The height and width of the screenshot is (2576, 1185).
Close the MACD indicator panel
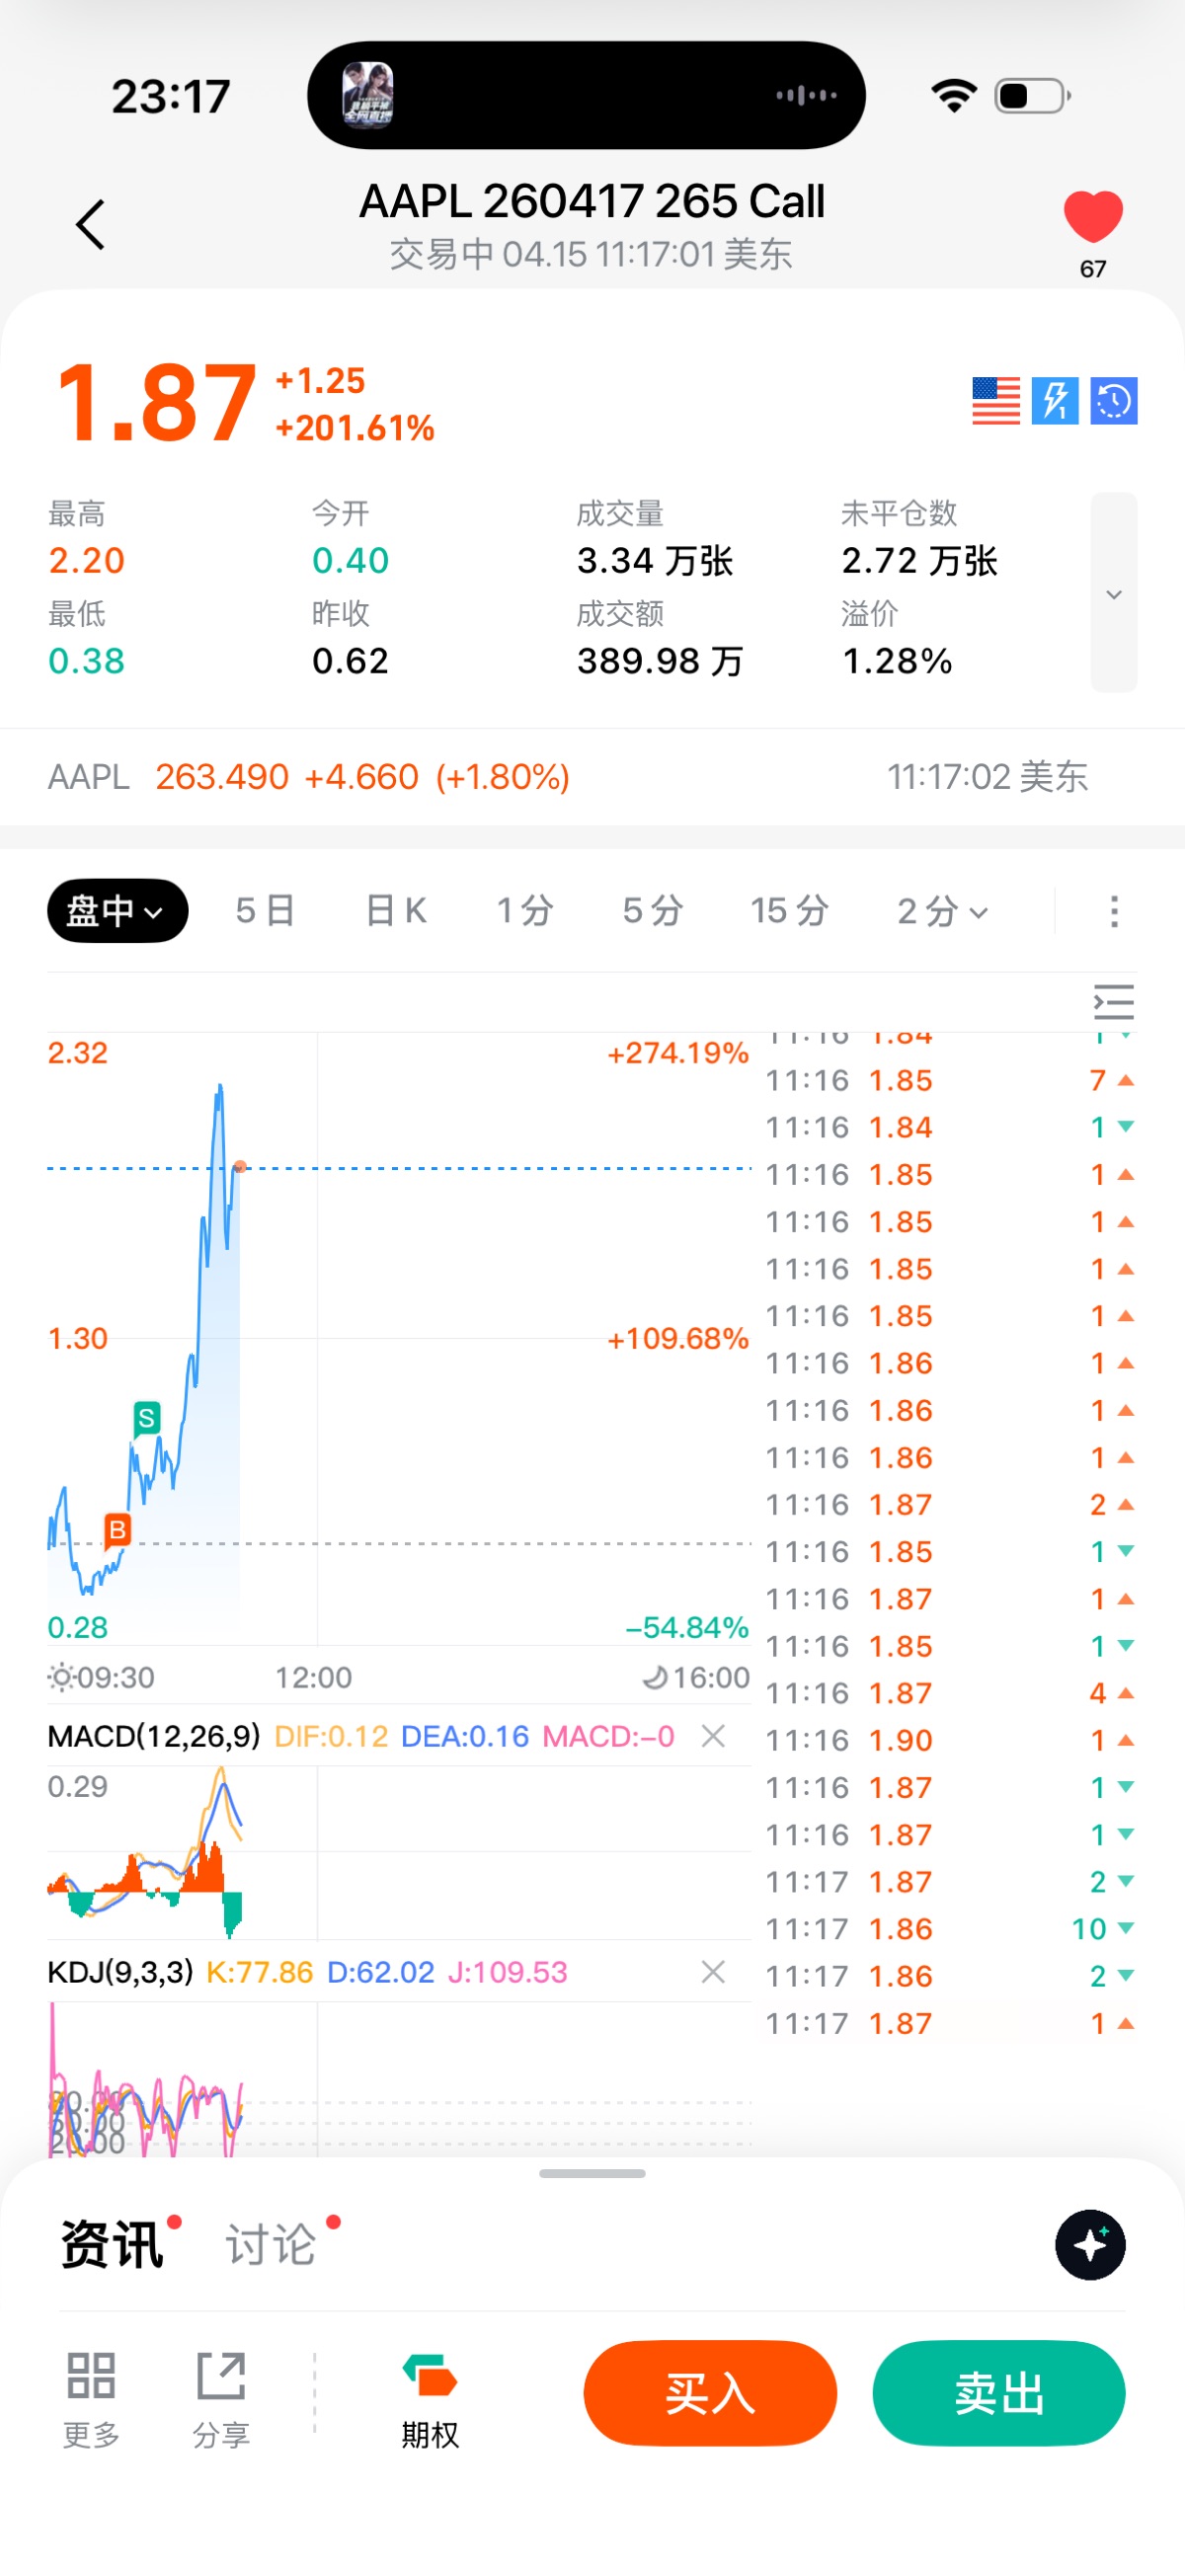(713, 1736)
